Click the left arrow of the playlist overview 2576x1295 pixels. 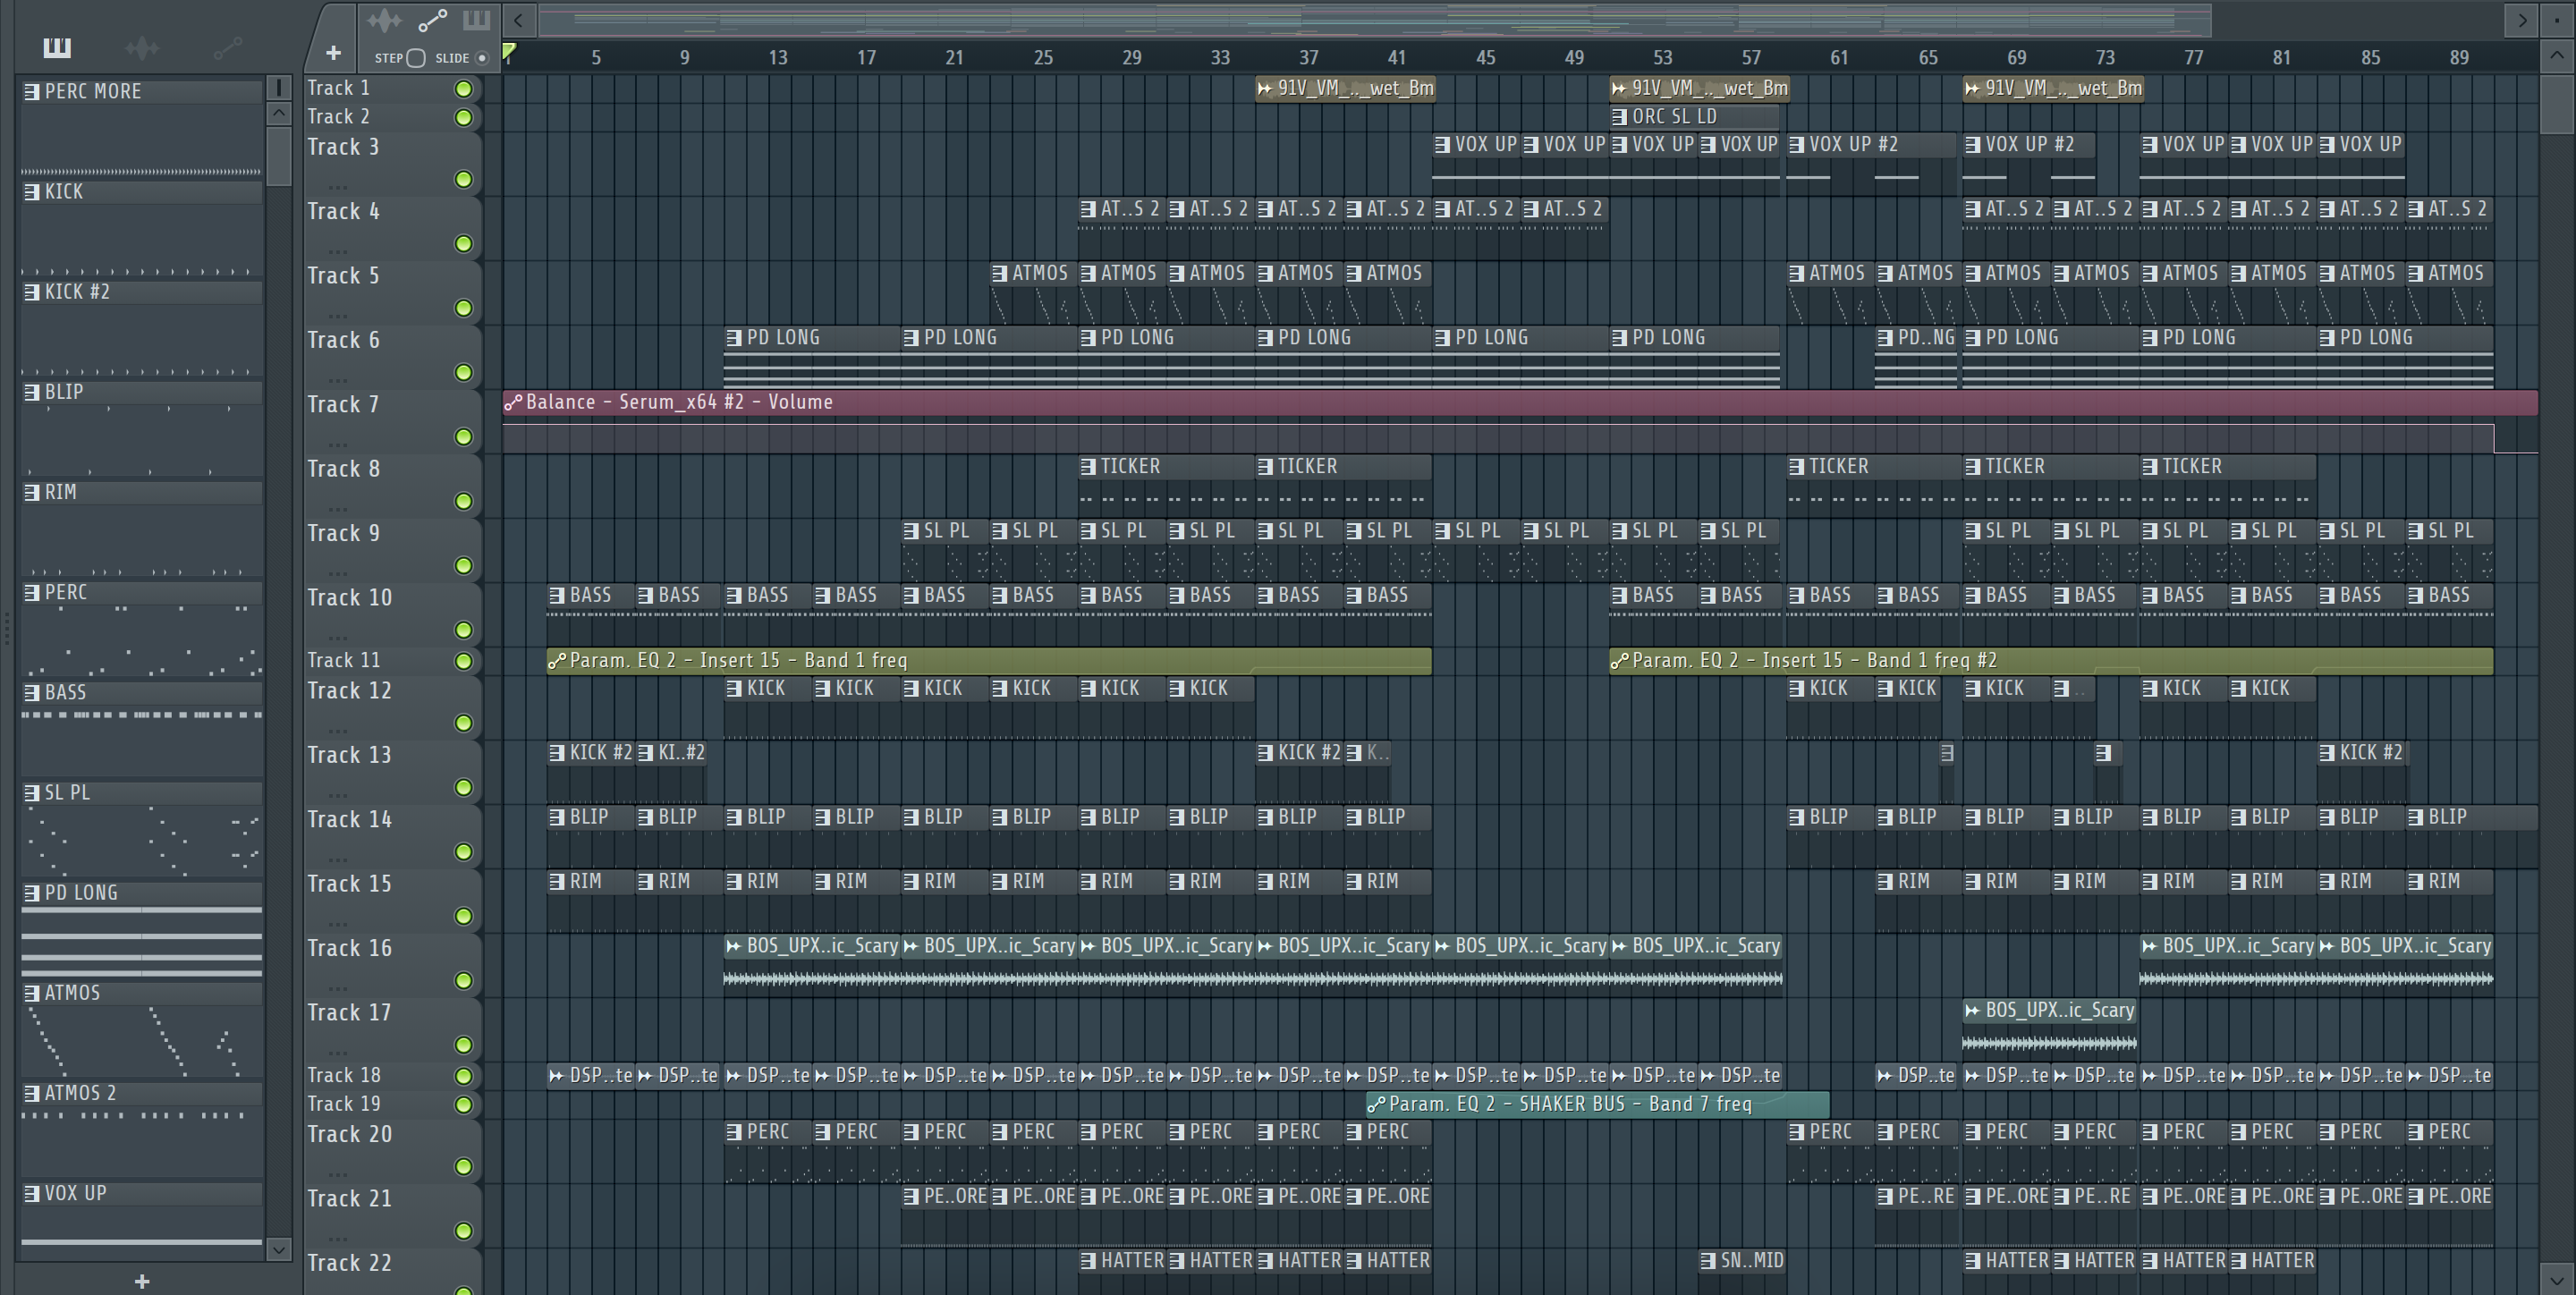[518, 19]
